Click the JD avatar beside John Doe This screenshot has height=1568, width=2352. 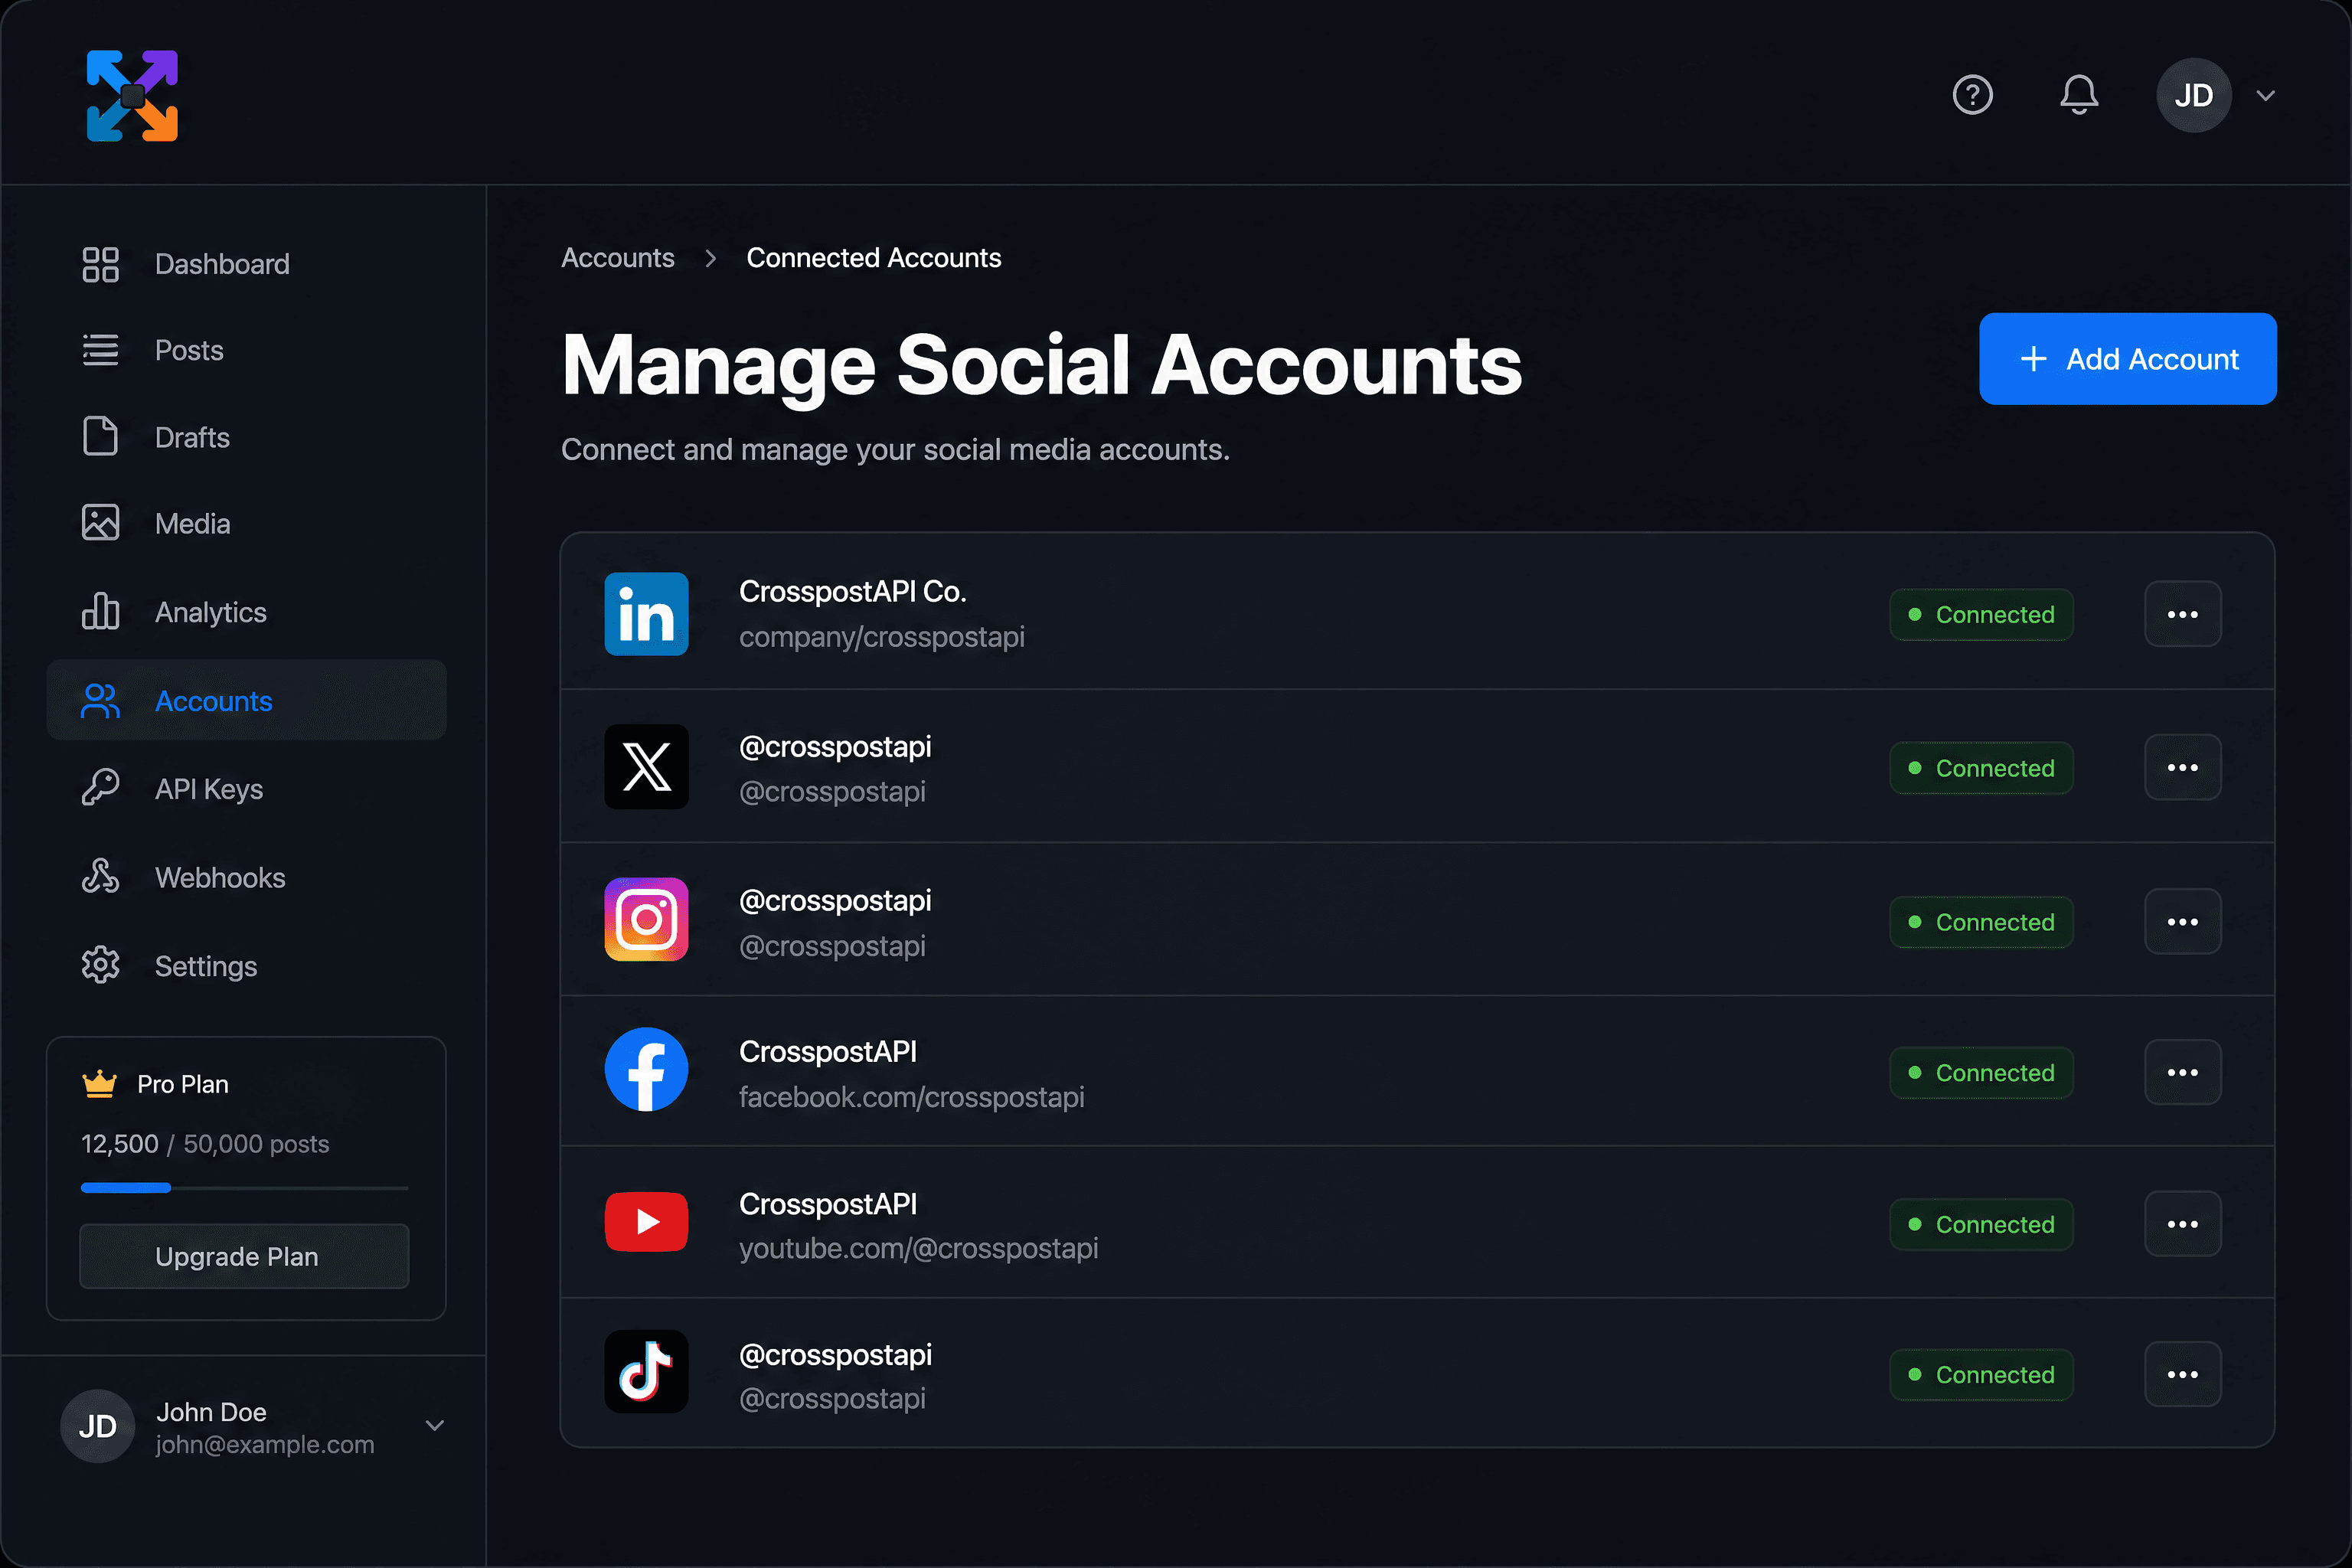click(x=98, y=1426)
